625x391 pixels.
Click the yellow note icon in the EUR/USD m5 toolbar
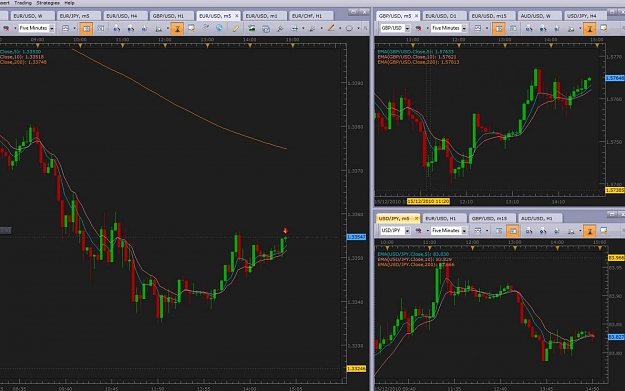pos(191,28)
